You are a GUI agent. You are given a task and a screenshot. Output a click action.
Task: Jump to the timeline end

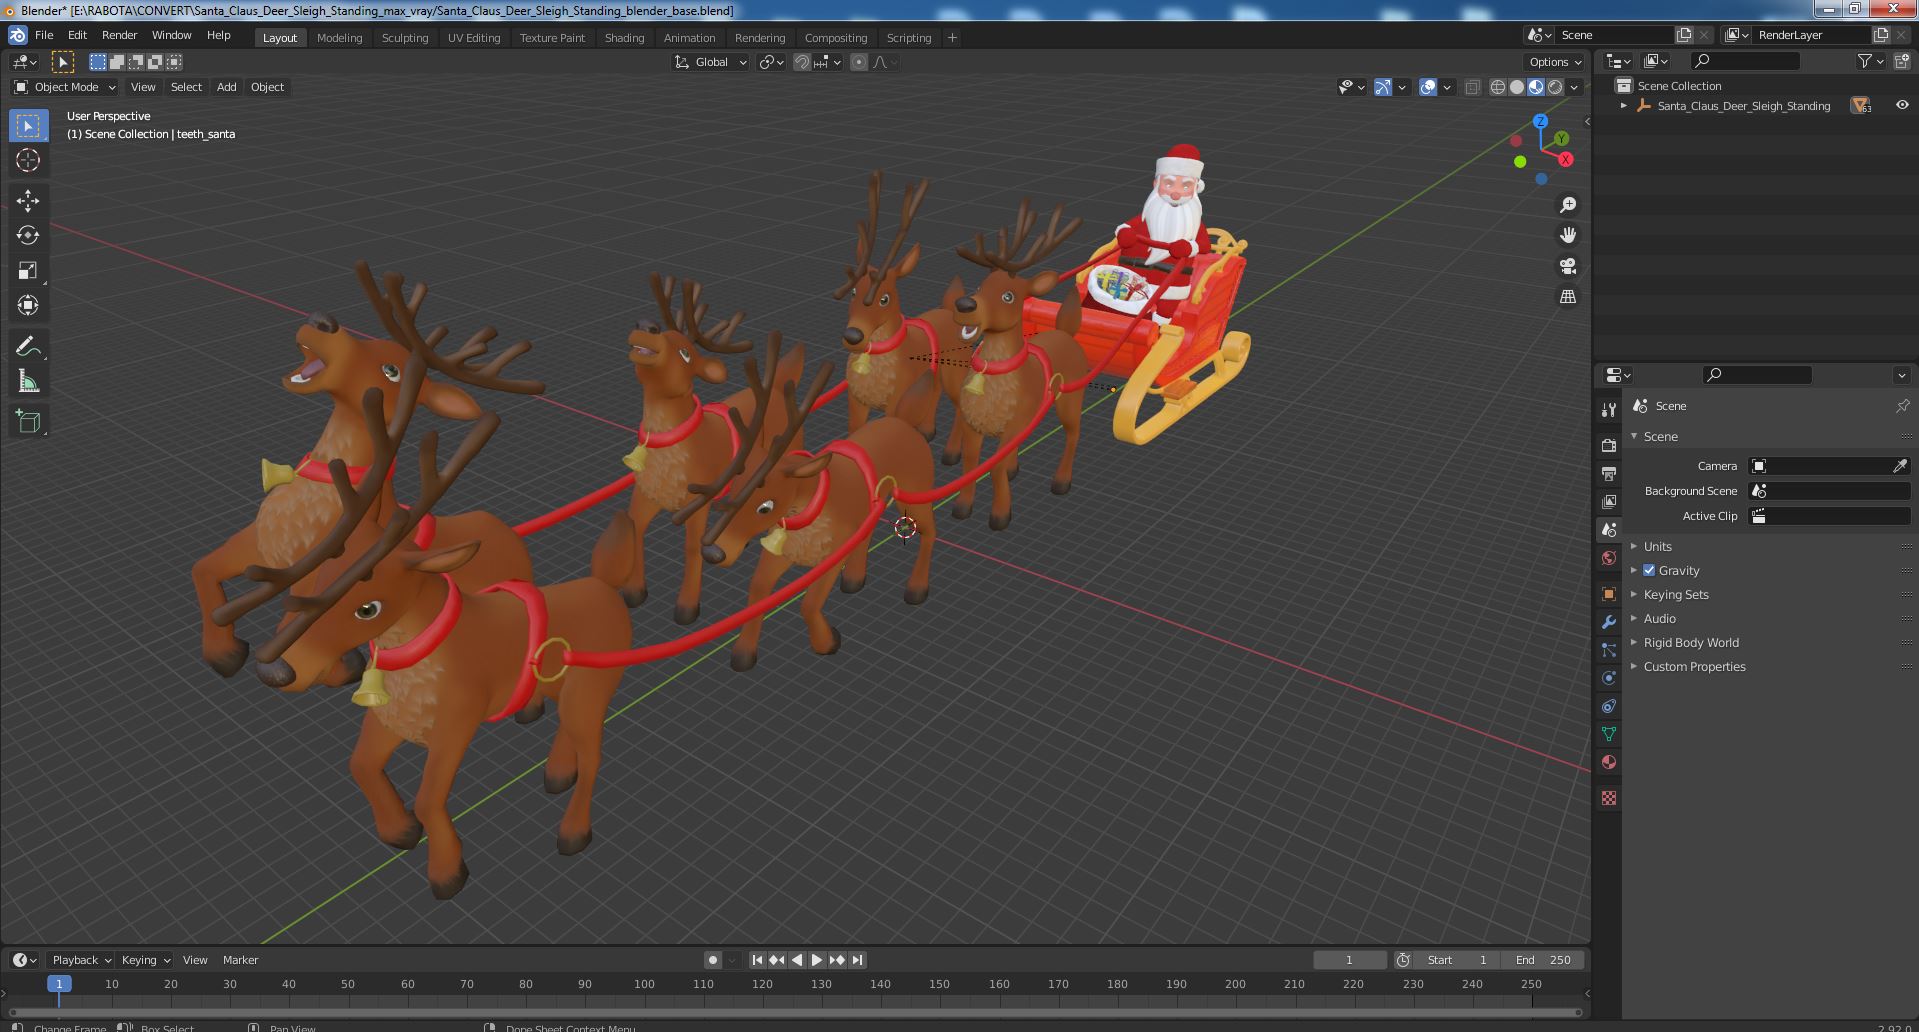click(857, 960)
